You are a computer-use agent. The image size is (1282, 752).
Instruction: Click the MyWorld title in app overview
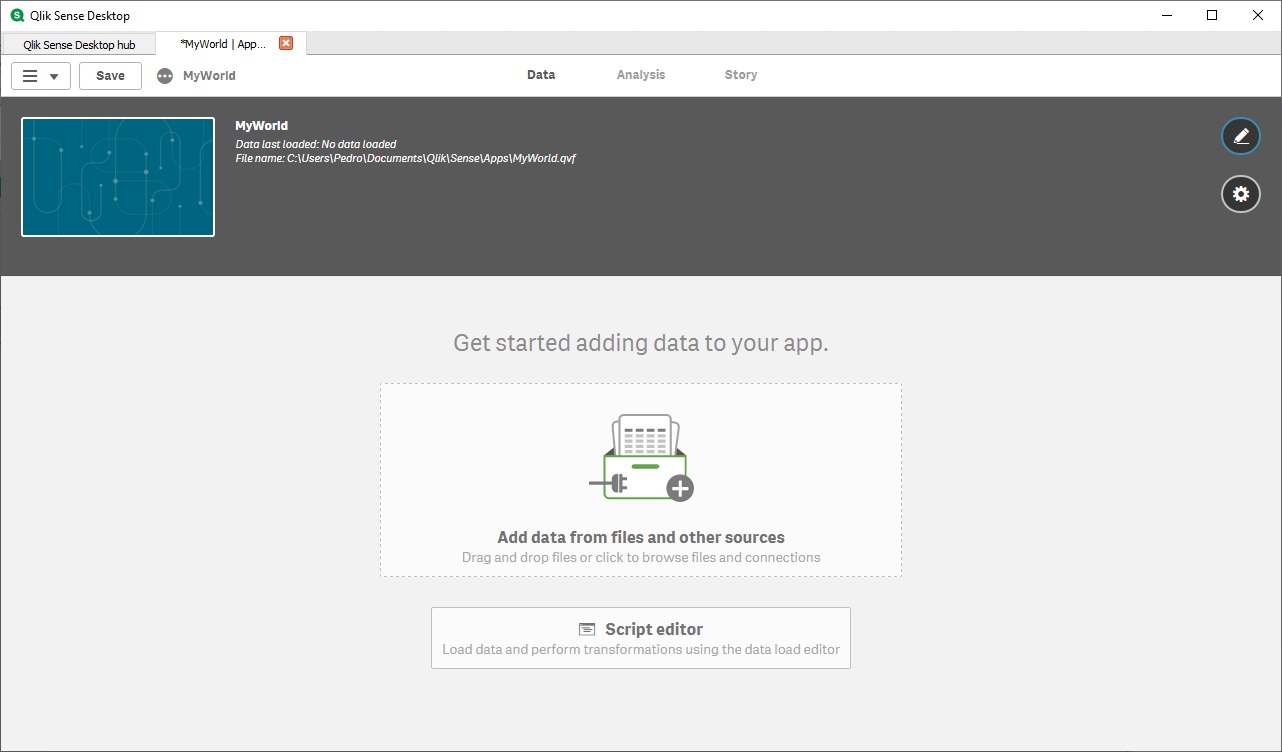click(261, 126)
